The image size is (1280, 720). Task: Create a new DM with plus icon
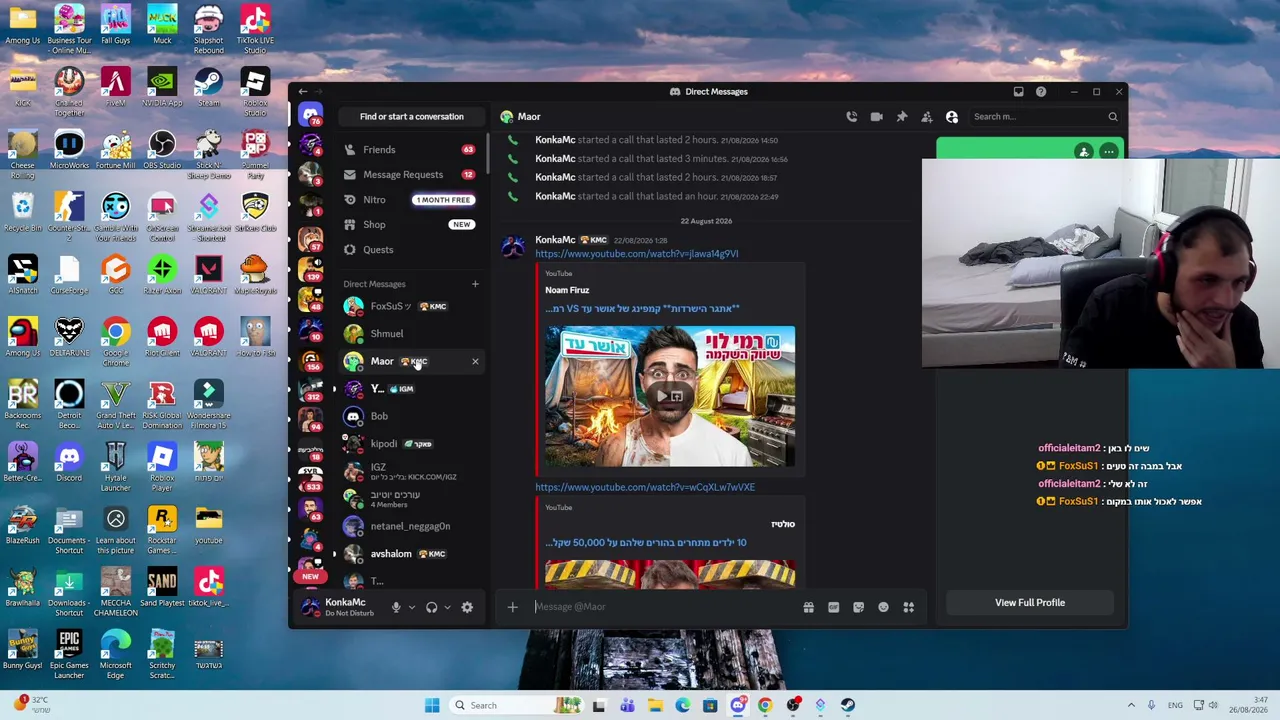coord(475,284)
